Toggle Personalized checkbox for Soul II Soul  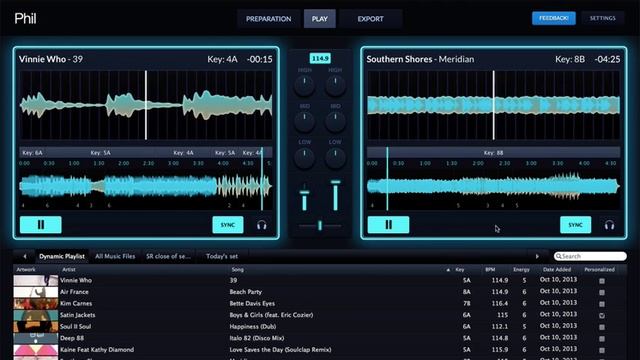(602, 327)
